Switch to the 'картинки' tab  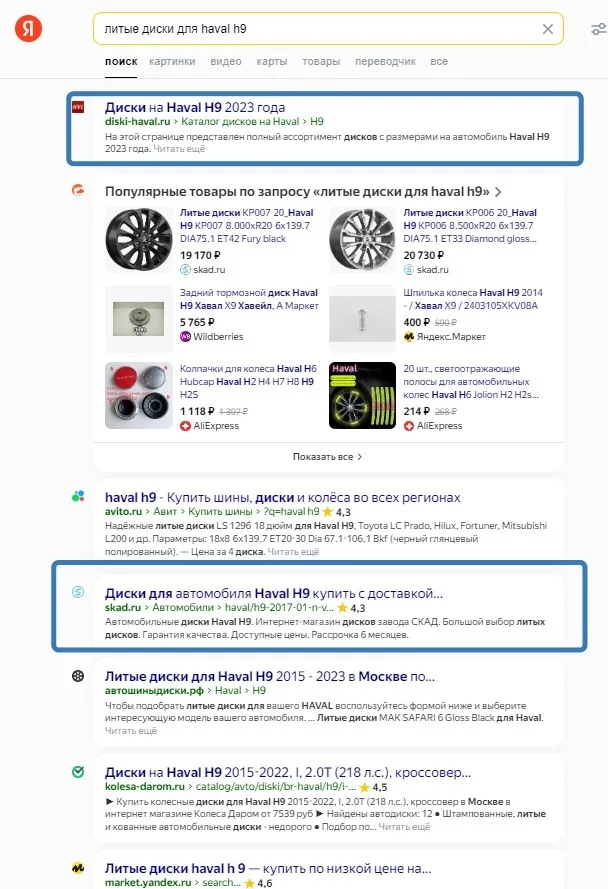pyautogui.click(x=172, y=62)
